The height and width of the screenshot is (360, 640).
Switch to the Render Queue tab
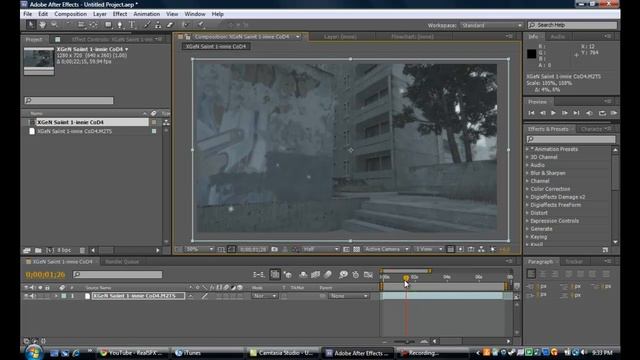(x=122, y=262)
